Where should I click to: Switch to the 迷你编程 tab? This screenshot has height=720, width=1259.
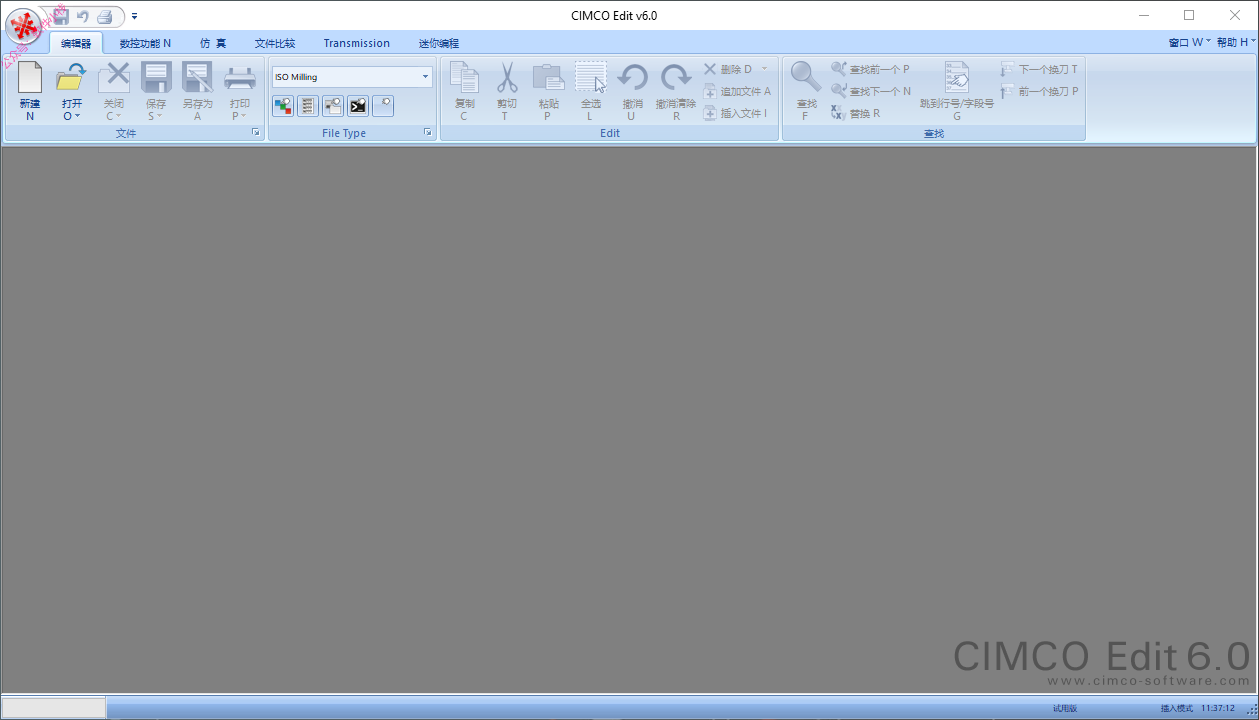pos(439,43)
